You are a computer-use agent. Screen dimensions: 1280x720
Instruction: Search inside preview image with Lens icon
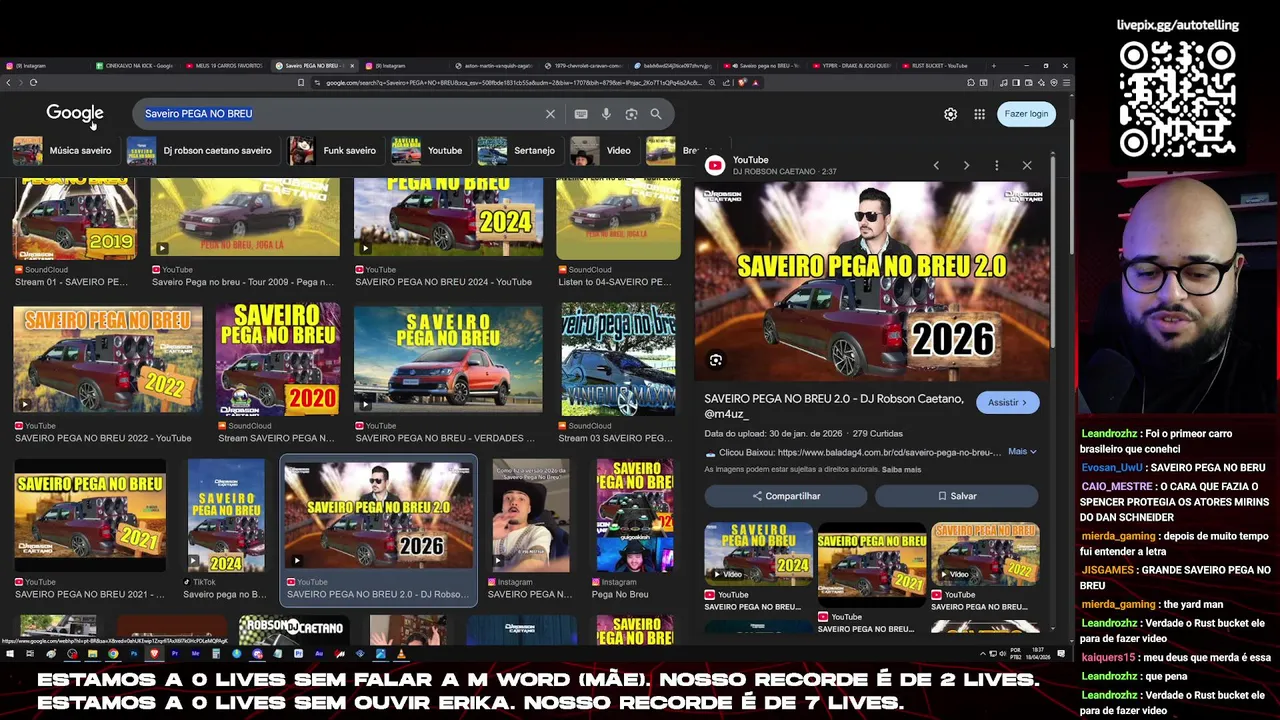click(716, 360)
